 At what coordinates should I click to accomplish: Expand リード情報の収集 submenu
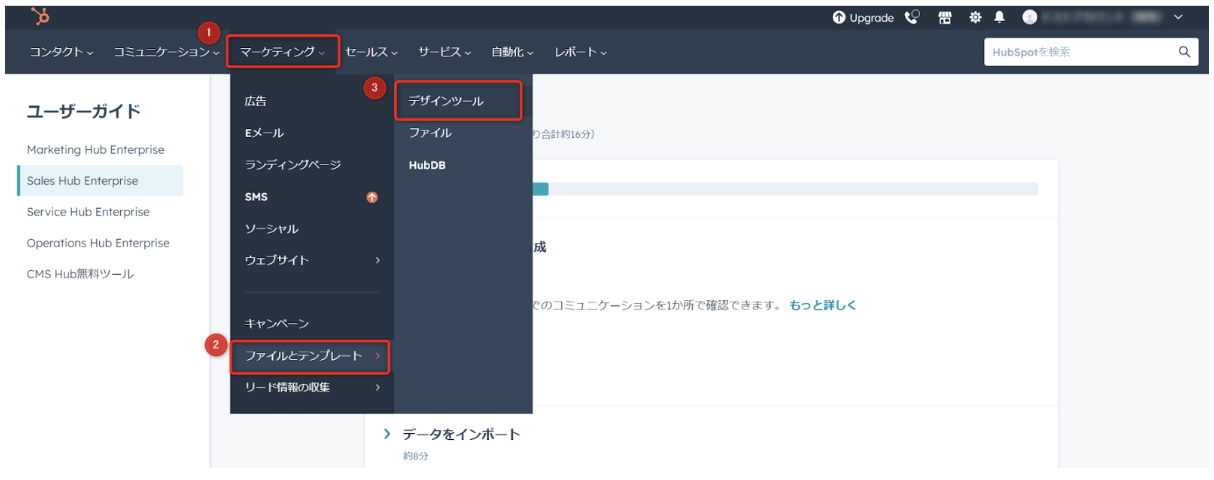pyautogui.click(x=312, y=387)
